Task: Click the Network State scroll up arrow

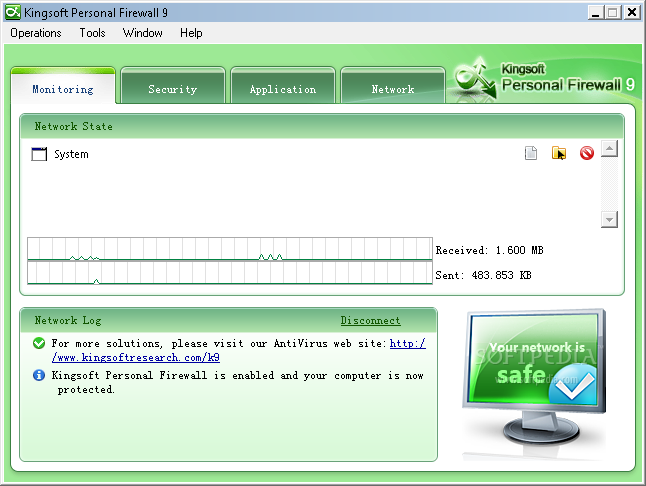Action: pyautogui.click(x=609, y=149)
